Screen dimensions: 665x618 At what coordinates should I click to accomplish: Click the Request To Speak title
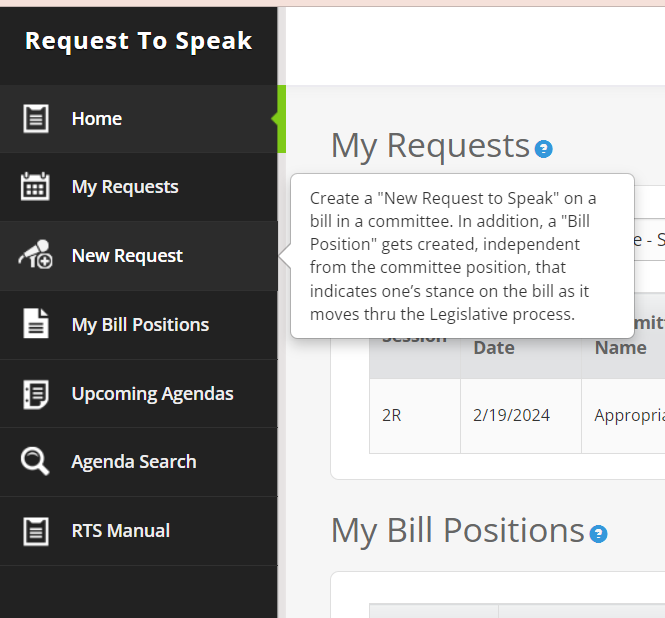tap(139, 41)
